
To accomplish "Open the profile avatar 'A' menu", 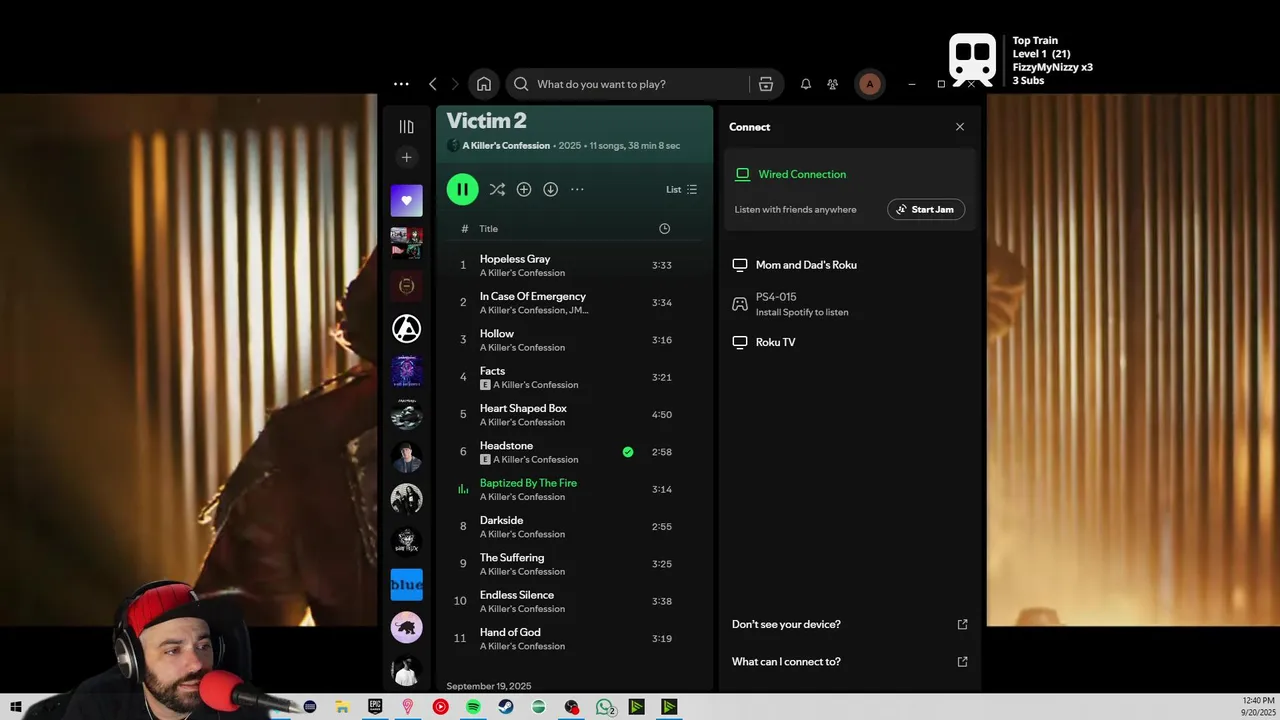I will pos(869,84).
